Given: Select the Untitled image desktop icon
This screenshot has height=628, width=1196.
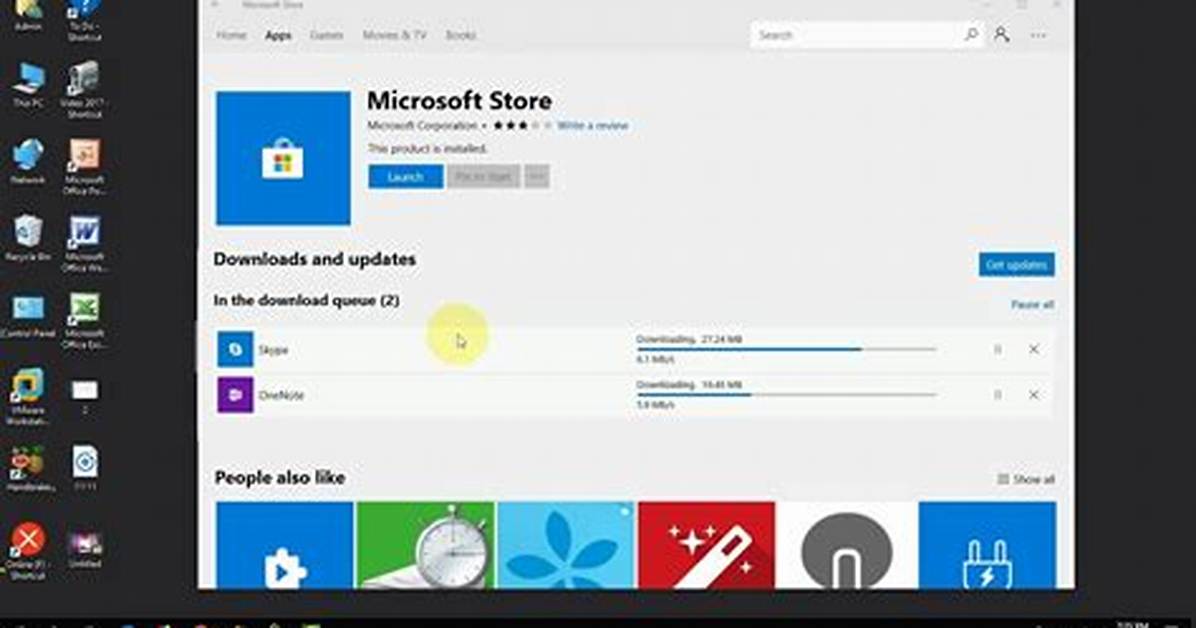Looking at the screenshot, I should point(85,549).
